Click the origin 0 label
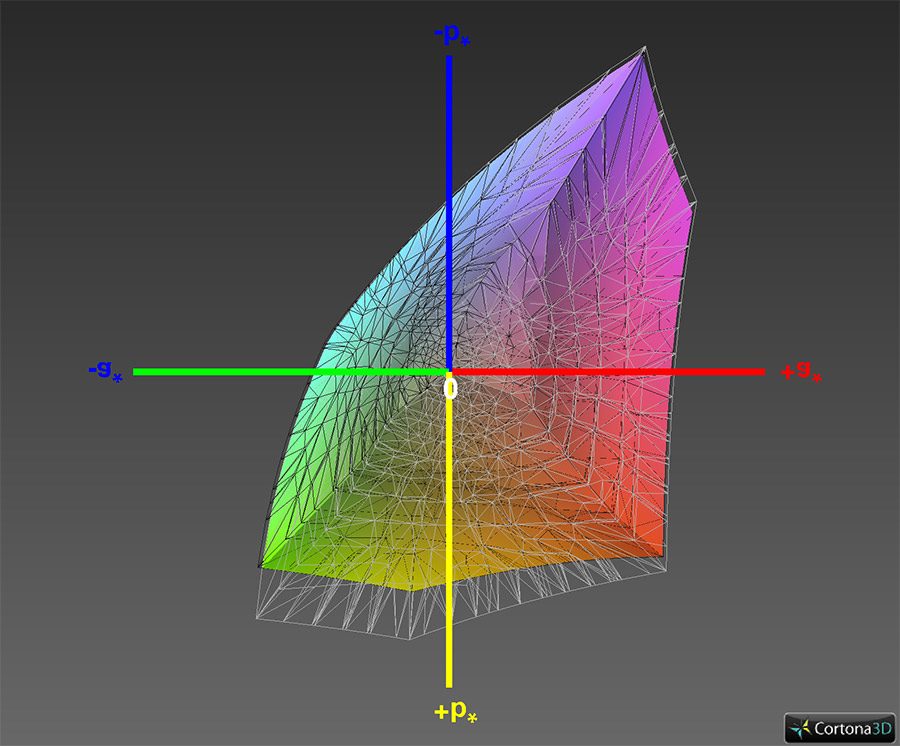 [451, 388]
